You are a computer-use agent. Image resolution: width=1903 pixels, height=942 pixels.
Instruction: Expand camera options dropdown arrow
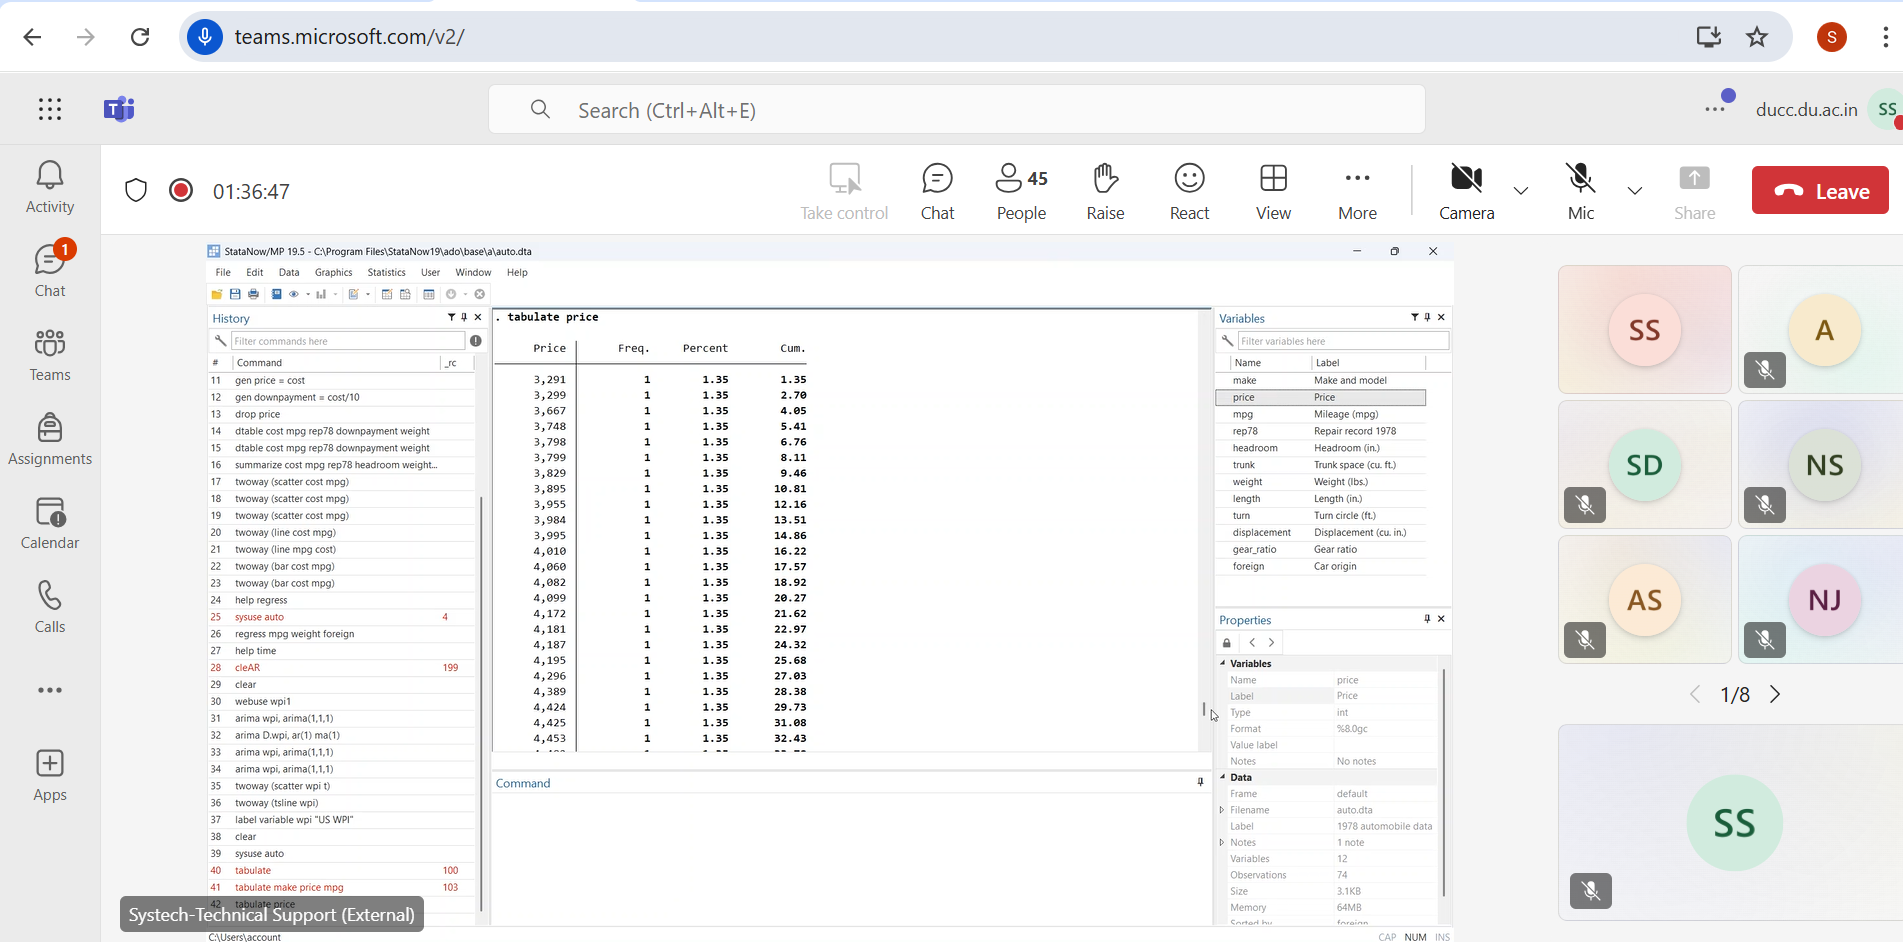tap(1521, 190)
